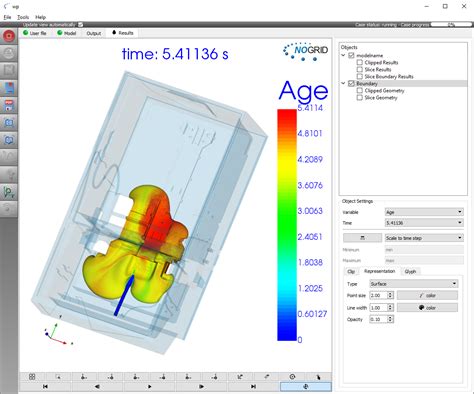Screen dimensions: 474x394
Task: Click the Point size stepper arrows
Action: tap(390, 295)
